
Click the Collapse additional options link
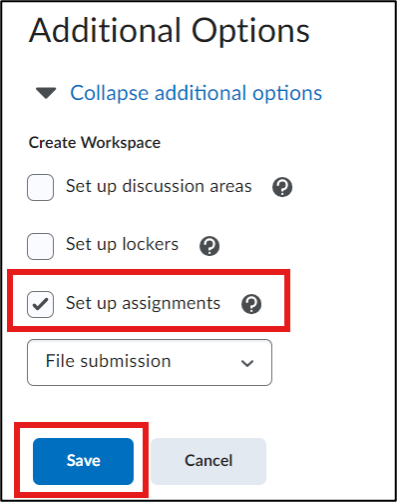pos(196,93)
